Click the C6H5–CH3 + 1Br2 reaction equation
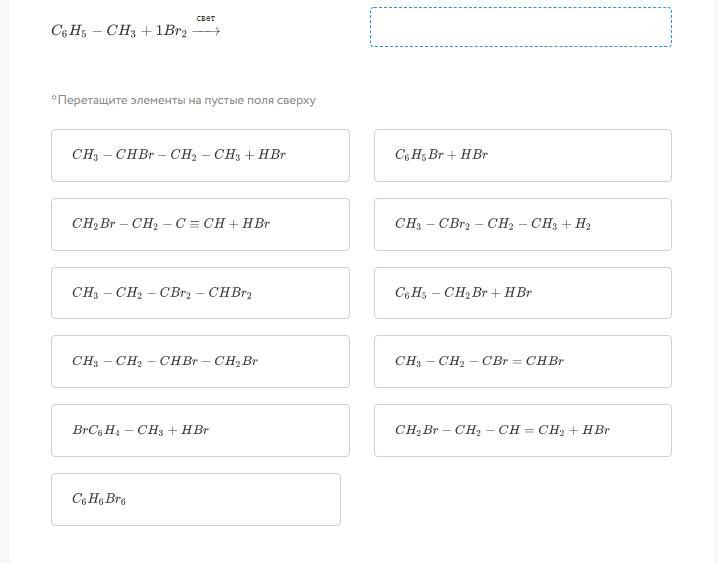This screenshot has height=563, width=719. tap(119, 31)
